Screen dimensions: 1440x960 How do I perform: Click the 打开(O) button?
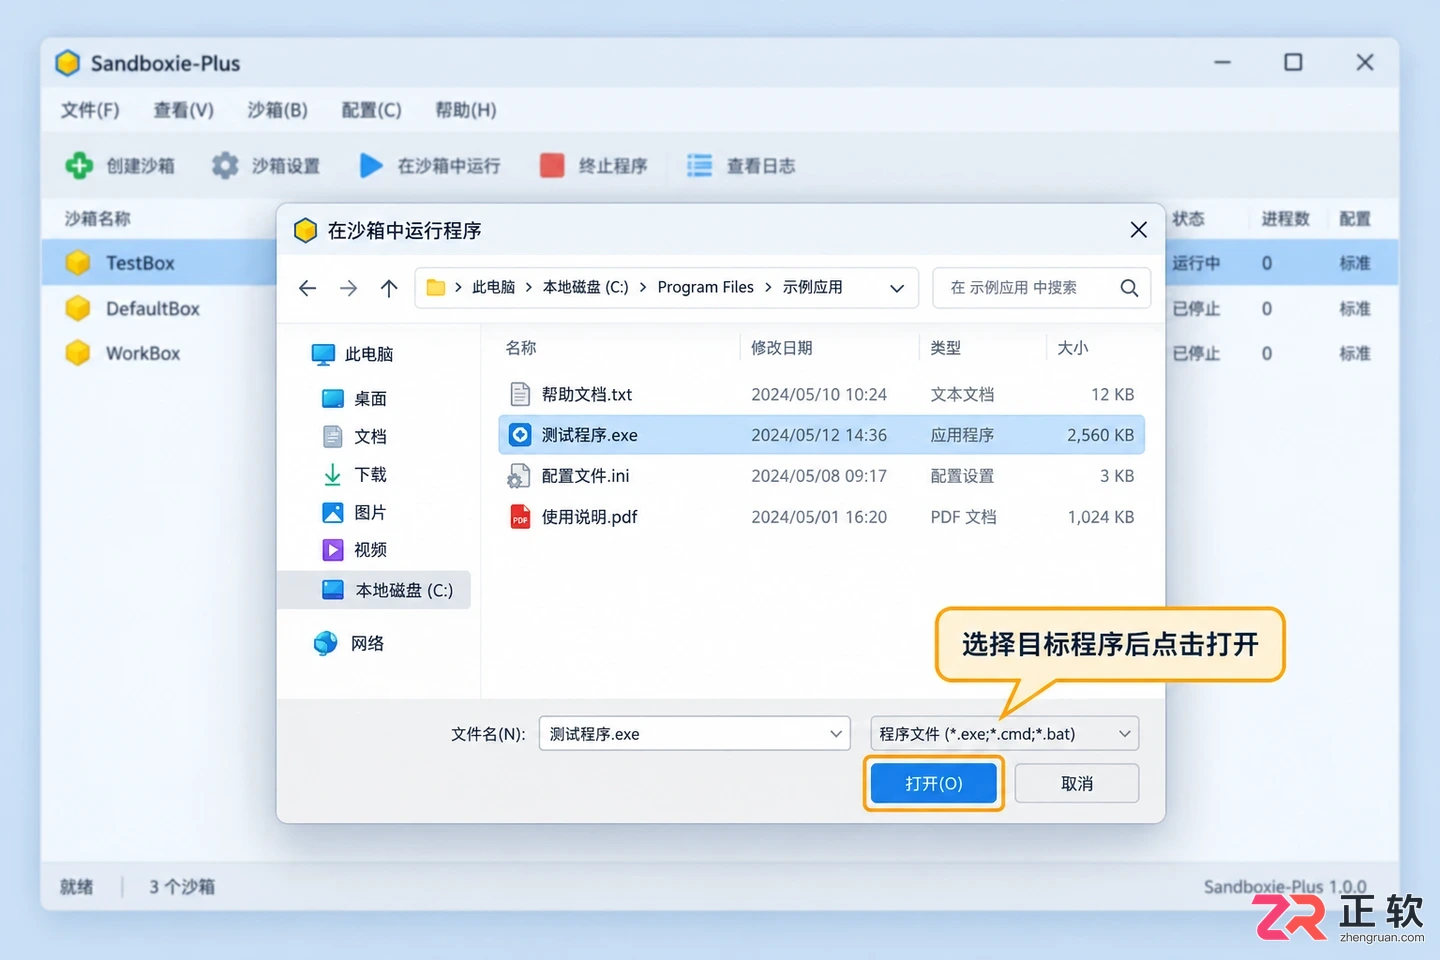pos(934,783)
